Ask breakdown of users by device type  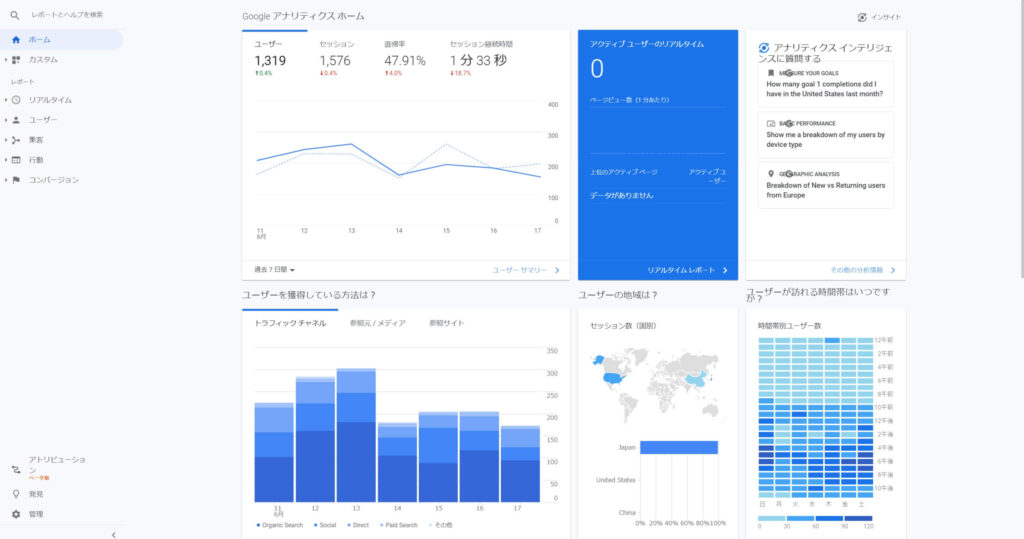[825, 135]
